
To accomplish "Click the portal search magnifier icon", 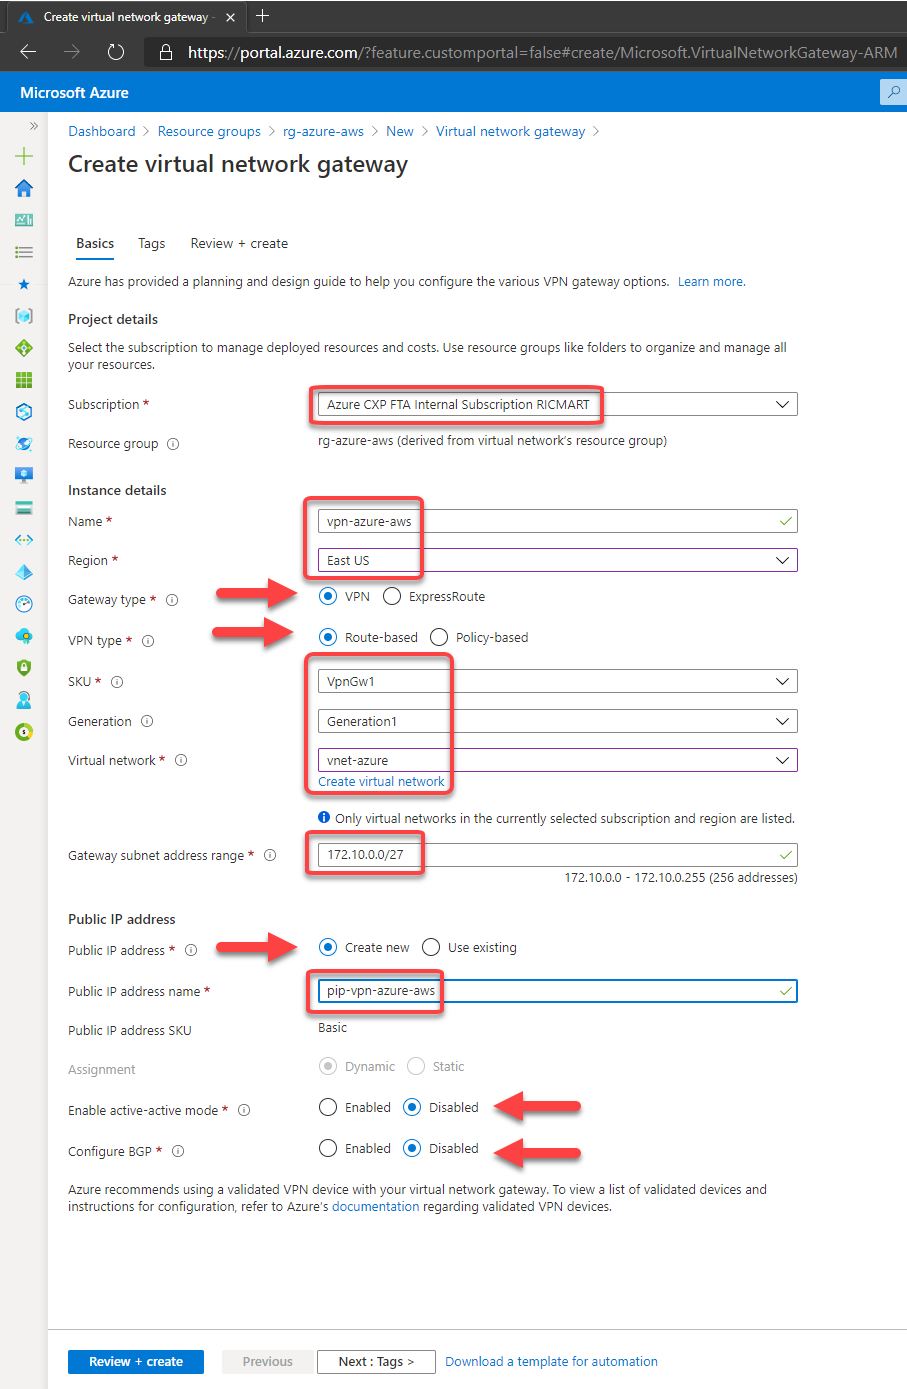I will click(893, 92).
